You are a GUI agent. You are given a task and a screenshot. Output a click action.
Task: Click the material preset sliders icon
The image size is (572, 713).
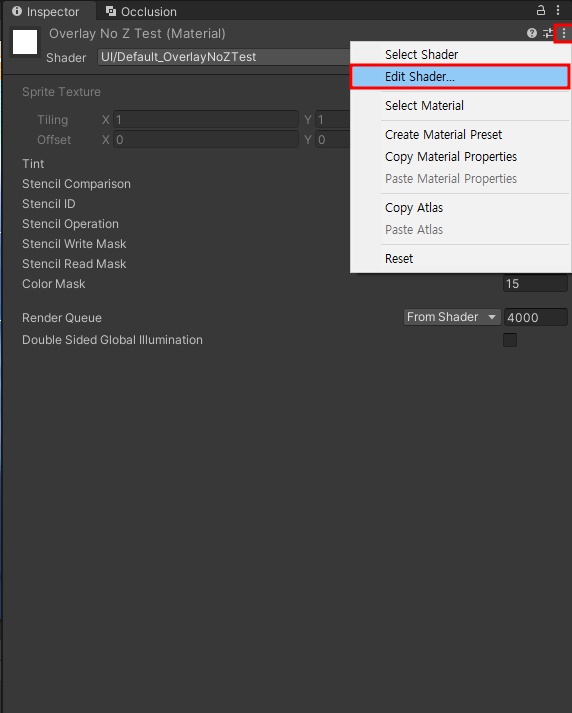(547, 33)
